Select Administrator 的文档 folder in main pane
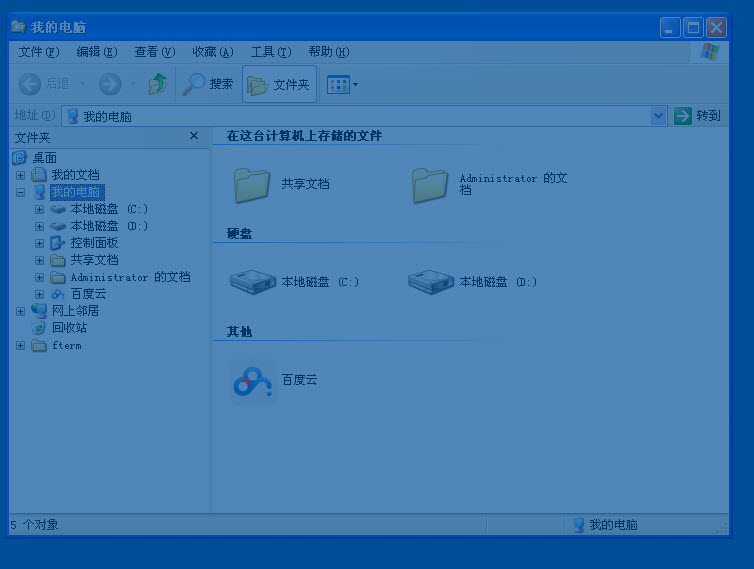This screenshot has width=754, height=569. click(x=490, y=185)
